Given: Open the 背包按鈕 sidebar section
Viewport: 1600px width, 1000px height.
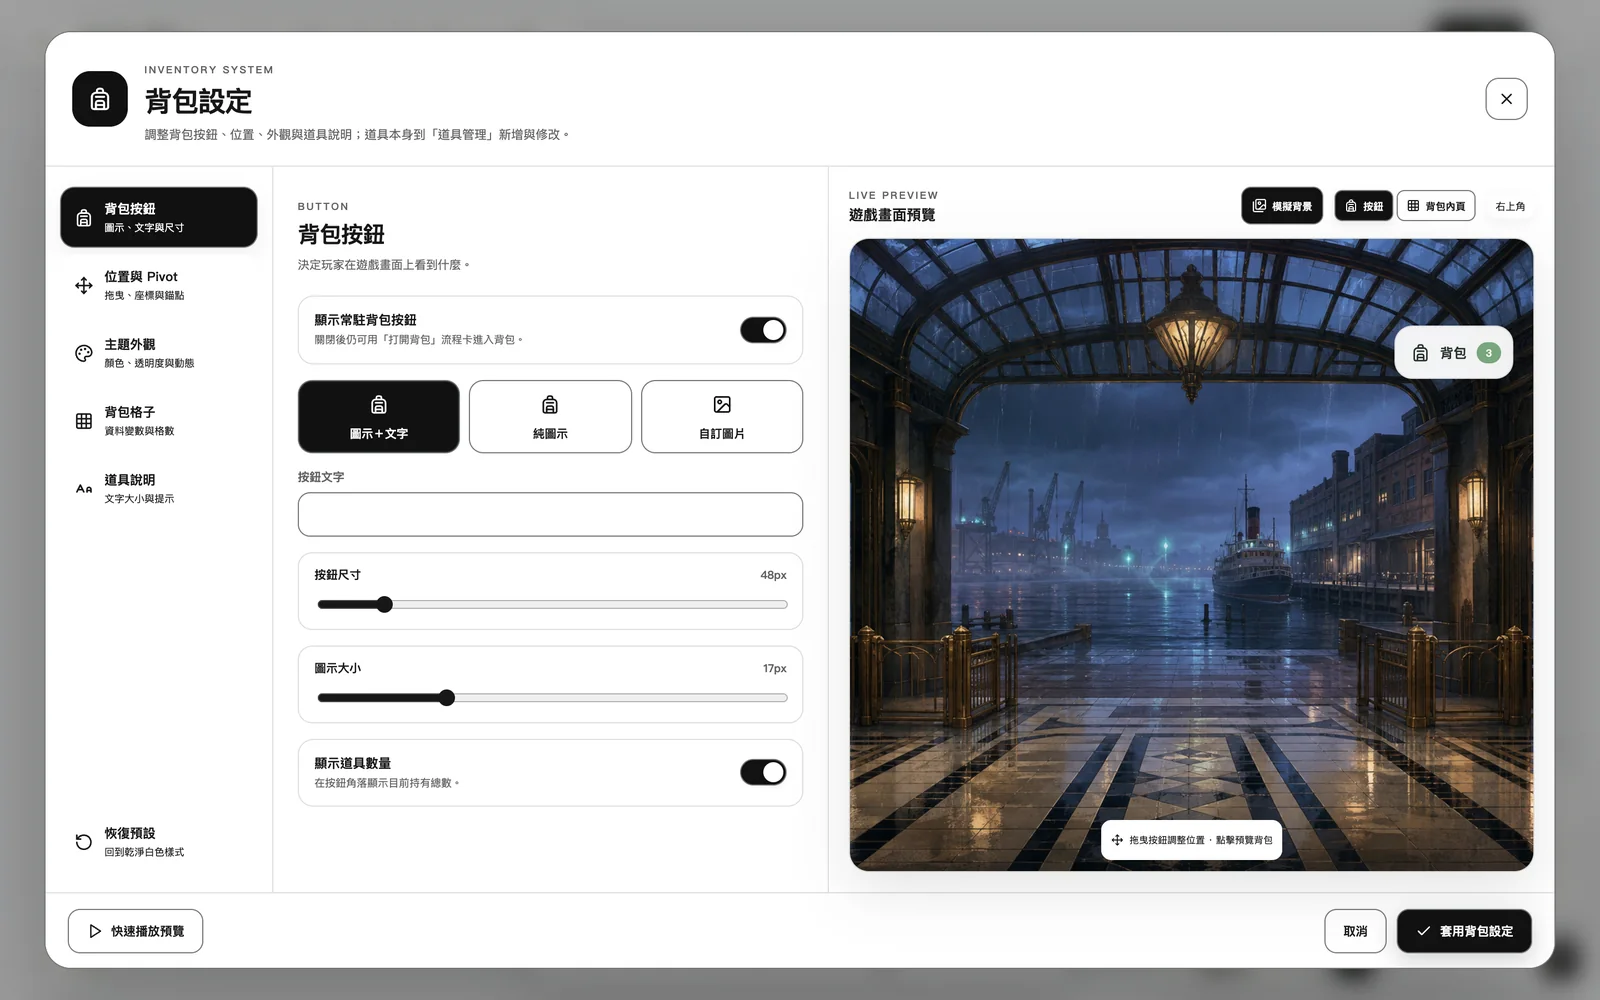Looking at the screenshot, I should tap(158, 217).
